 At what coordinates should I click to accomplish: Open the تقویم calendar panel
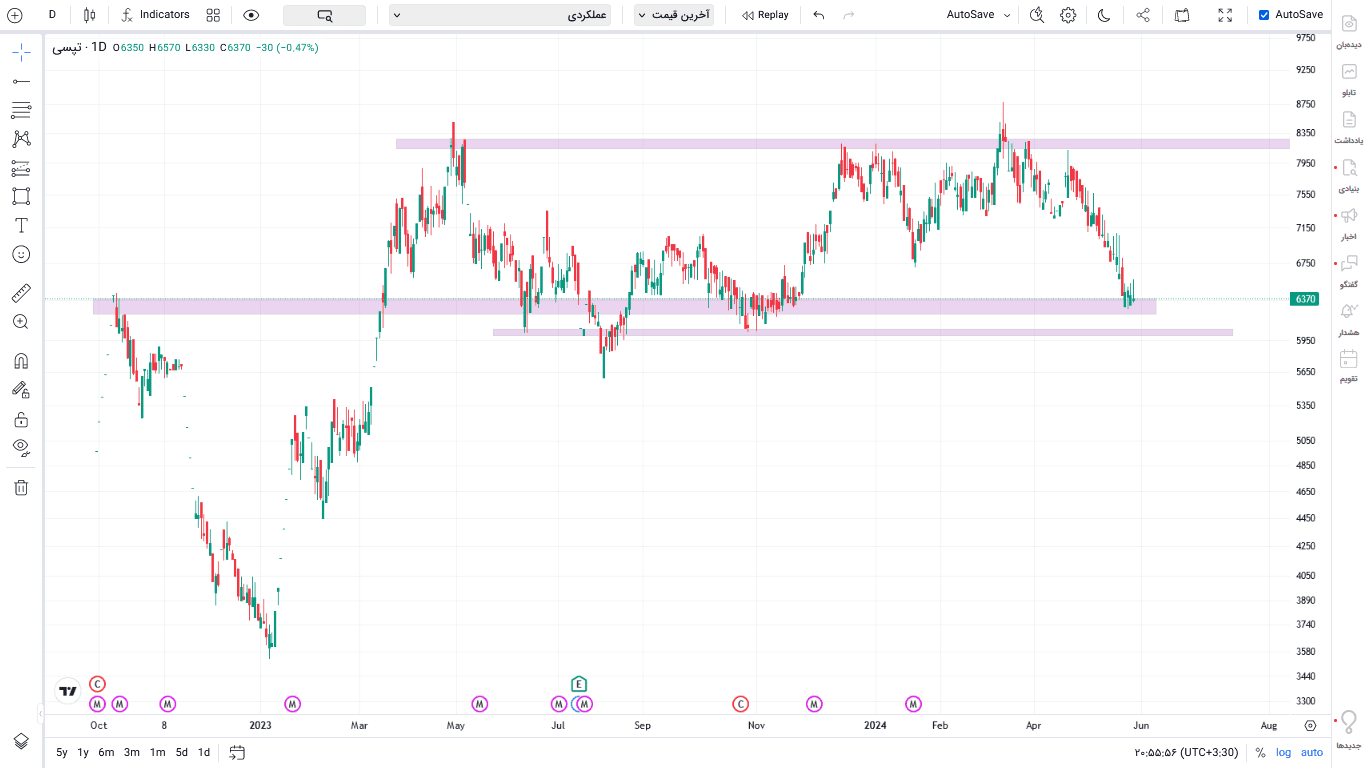pyautogui.click(x=1349, y=365)
